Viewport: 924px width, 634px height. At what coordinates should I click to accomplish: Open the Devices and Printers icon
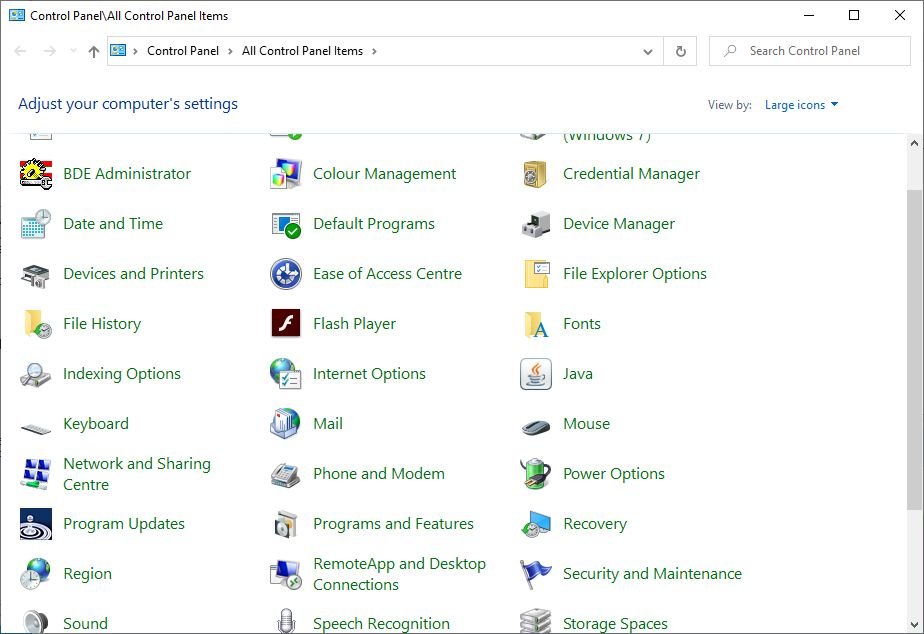(x=36, y=274)
